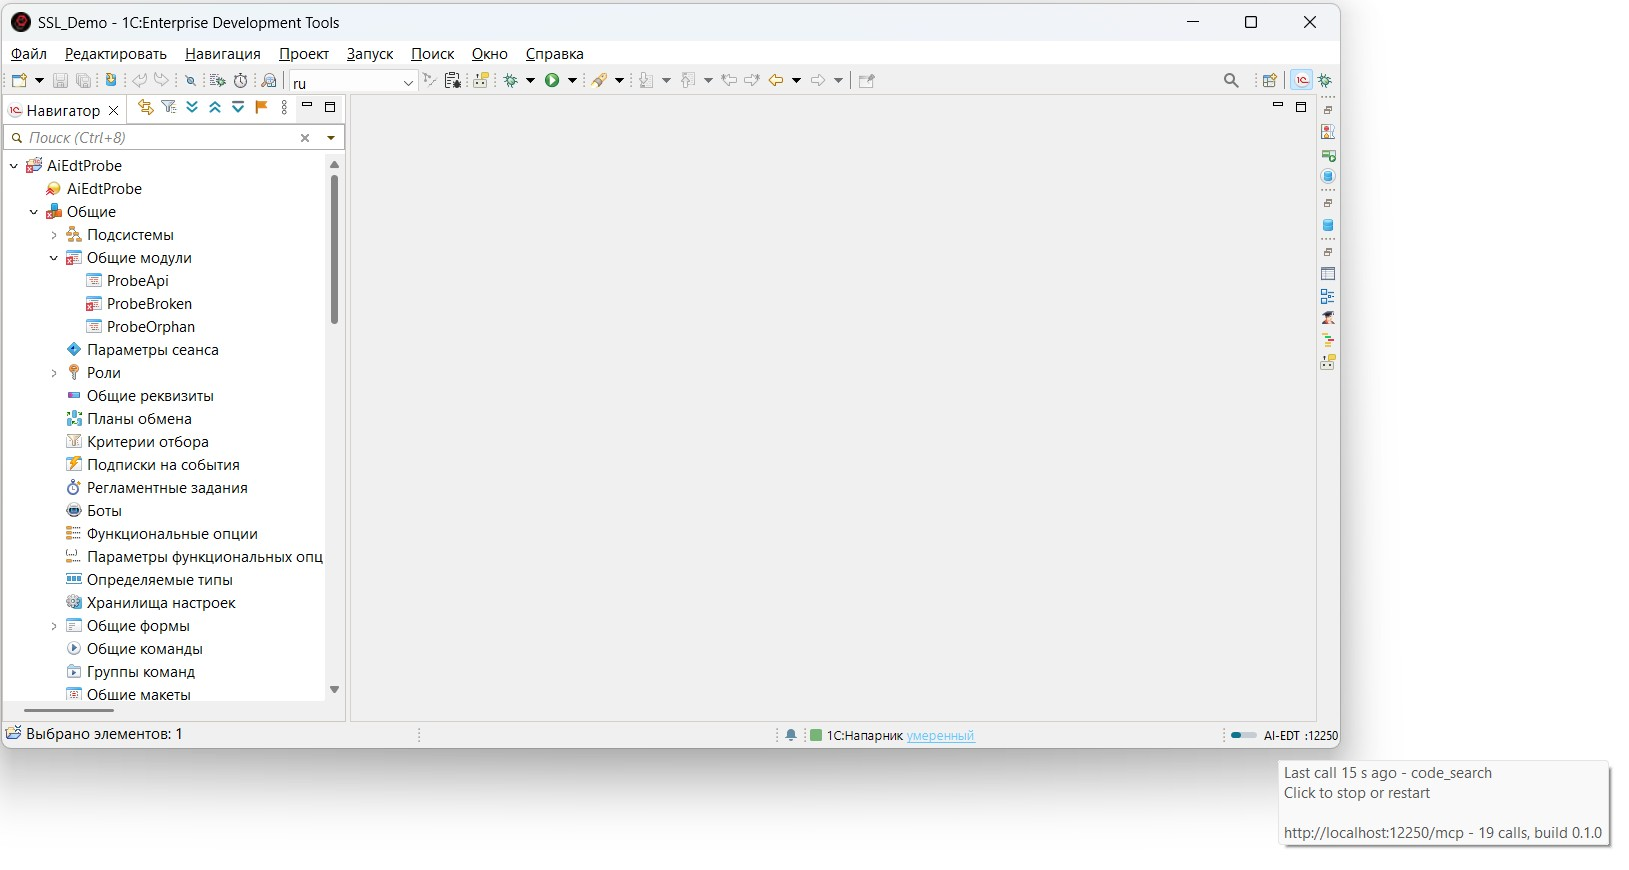This screenshot has height=870, width=1629.
Task: Expand the Роли tree node
Action: [x=54, y=373]
